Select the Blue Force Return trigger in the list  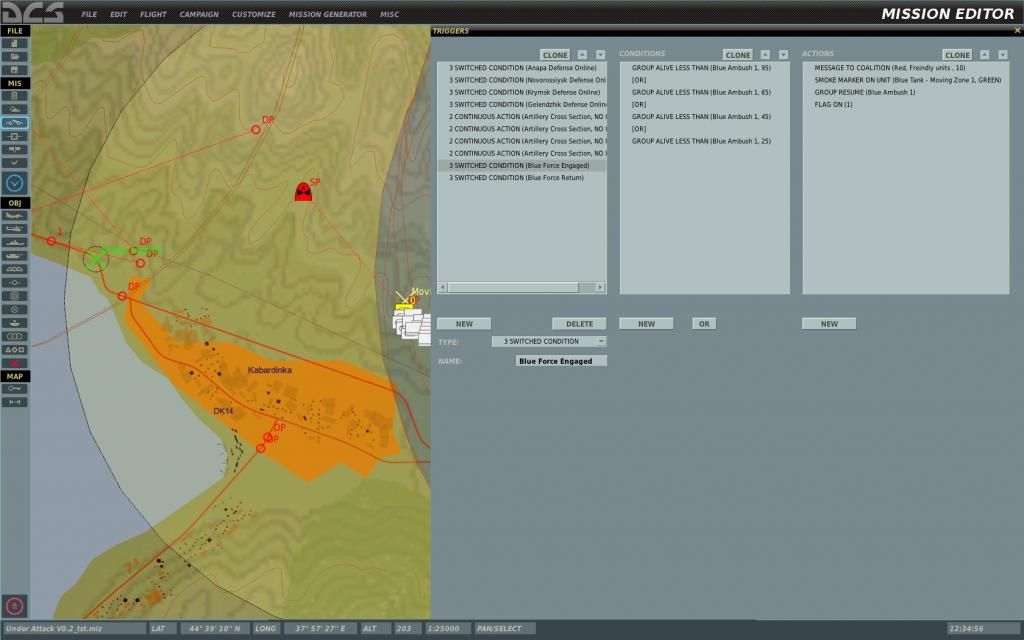pyautogui.click(x=520, y=180)
